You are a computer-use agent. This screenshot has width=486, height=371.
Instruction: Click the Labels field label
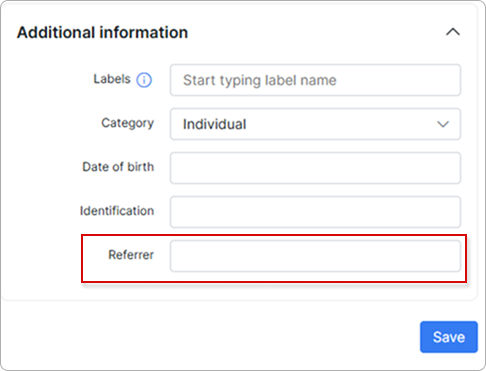click(112, 79)
